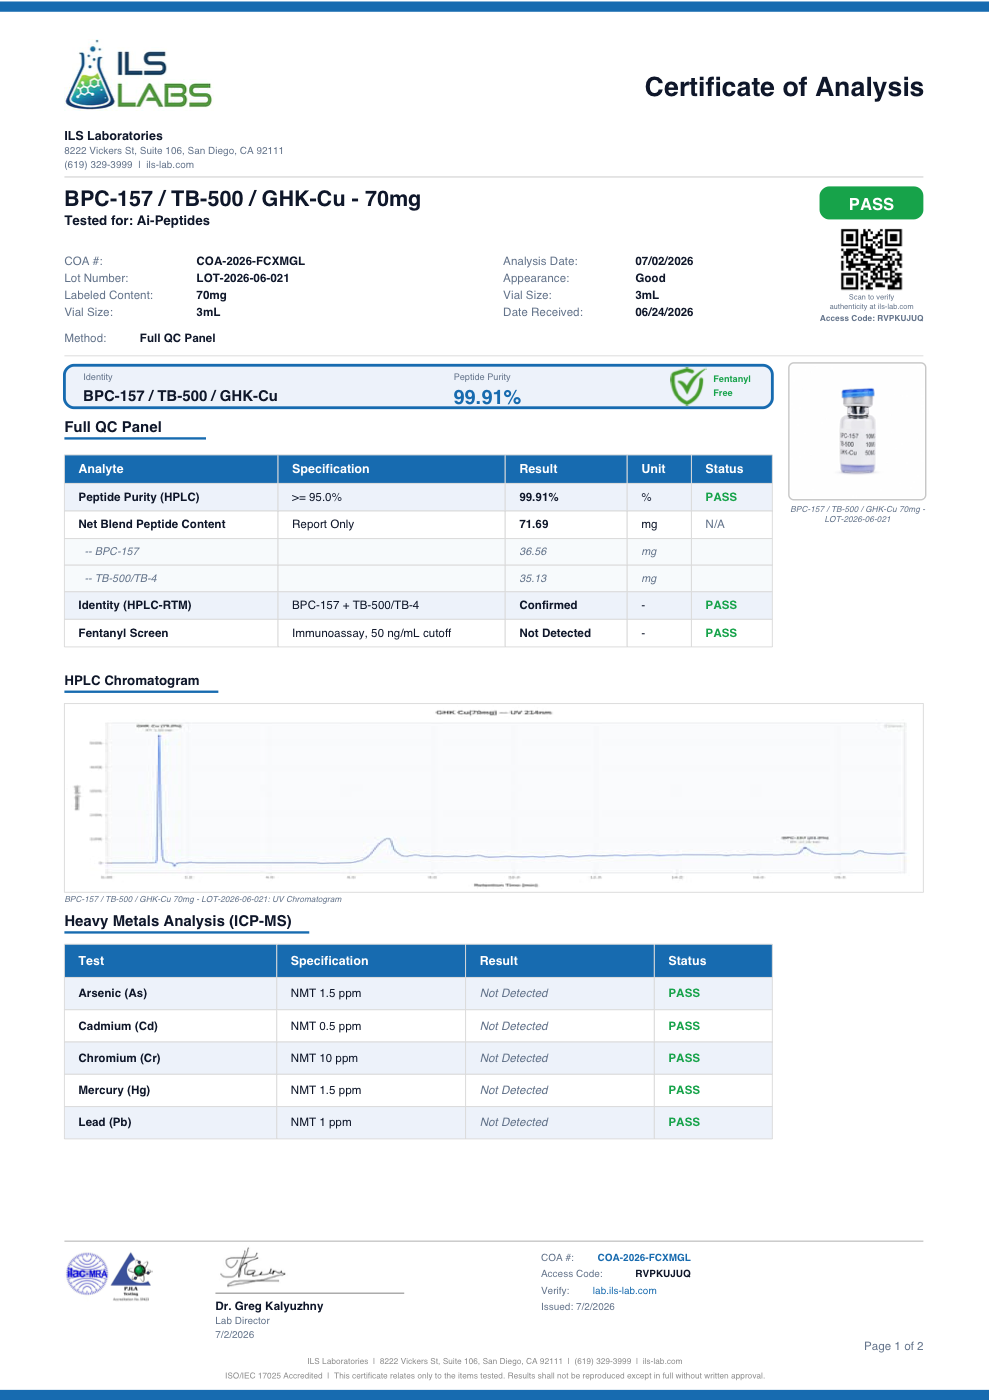Select the '36.56' result value

pos(533,551)
